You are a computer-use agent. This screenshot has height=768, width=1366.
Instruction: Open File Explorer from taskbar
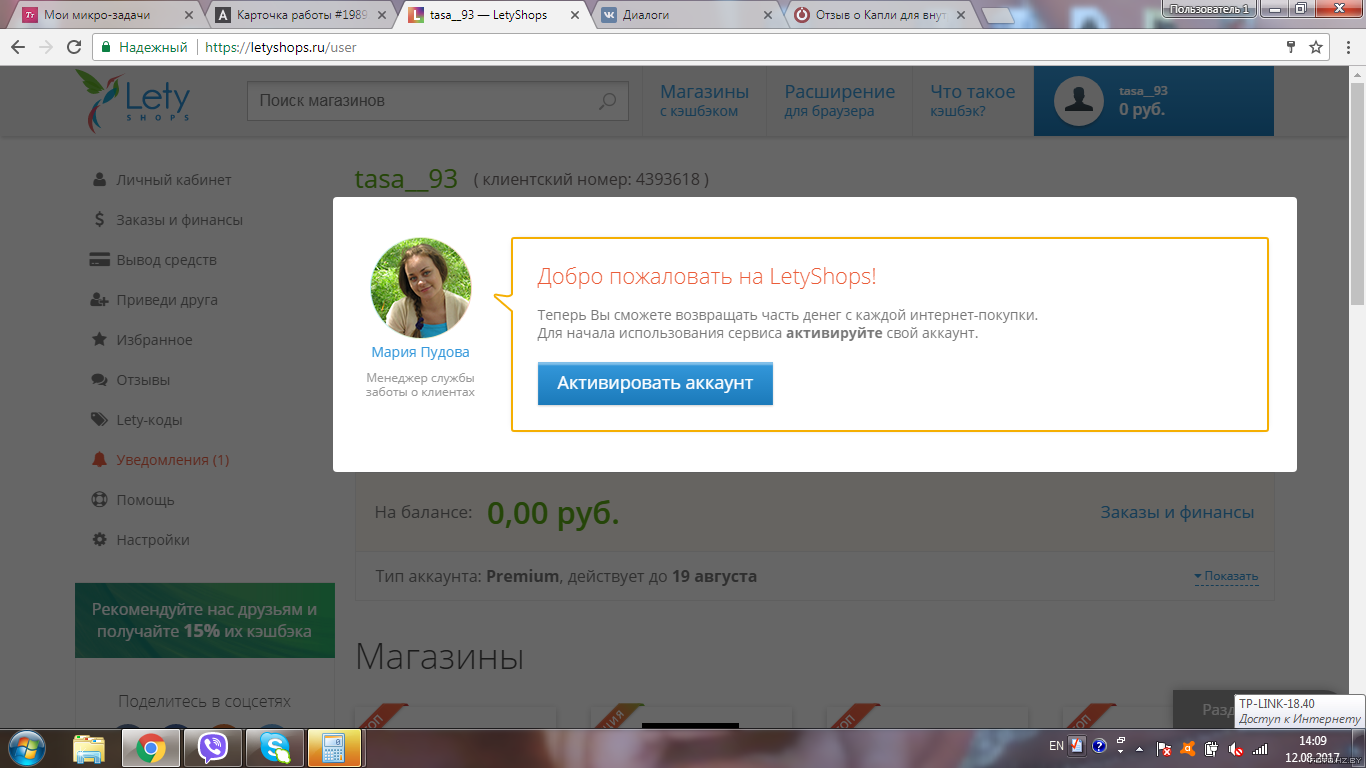tap(89, 747)
